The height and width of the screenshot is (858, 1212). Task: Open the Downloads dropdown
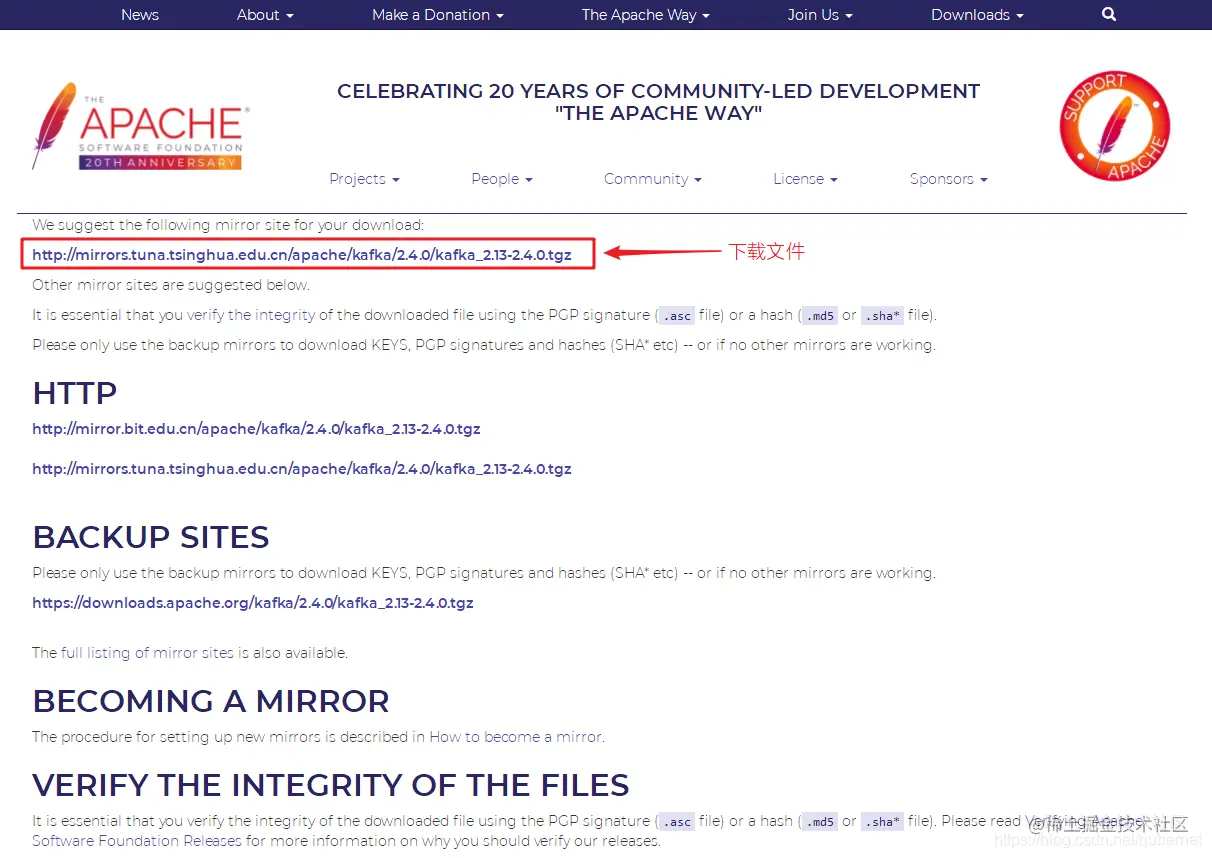click(x=977, y=15)
